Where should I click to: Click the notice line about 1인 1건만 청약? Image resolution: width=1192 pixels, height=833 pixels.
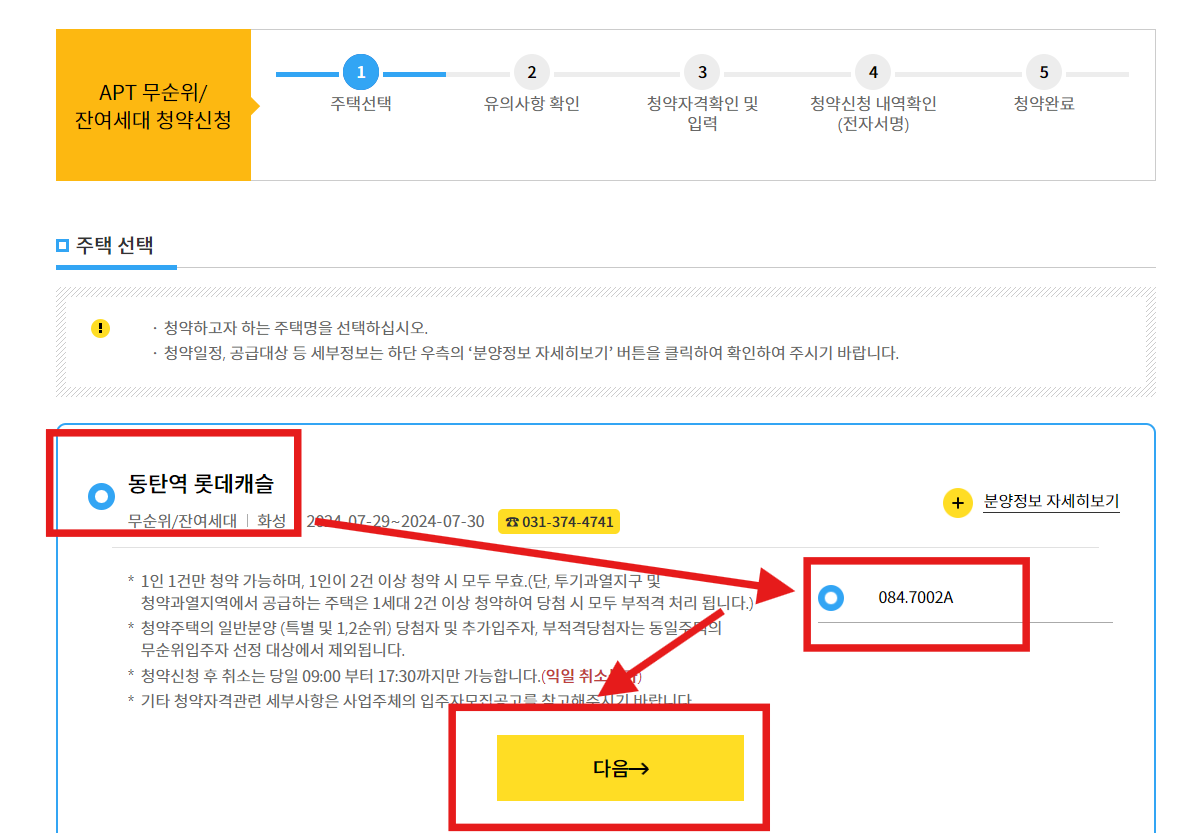click(x=447, y=592)
